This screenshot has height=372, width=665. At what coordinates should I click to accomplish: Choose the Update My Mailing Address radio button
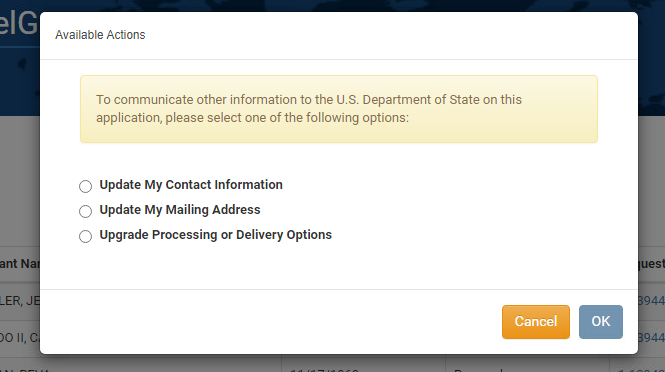click(x=85, y=211)
